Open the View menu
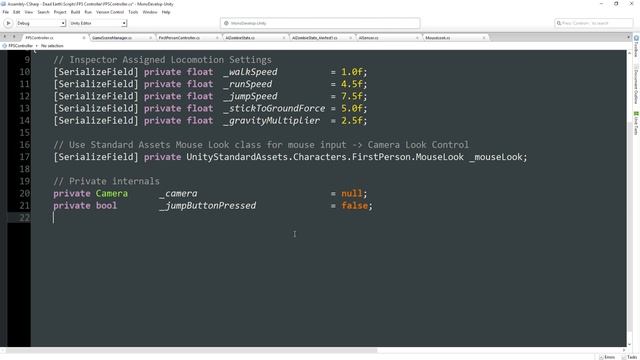Screen dimensions: 640x360 click(x=29, y=12)
